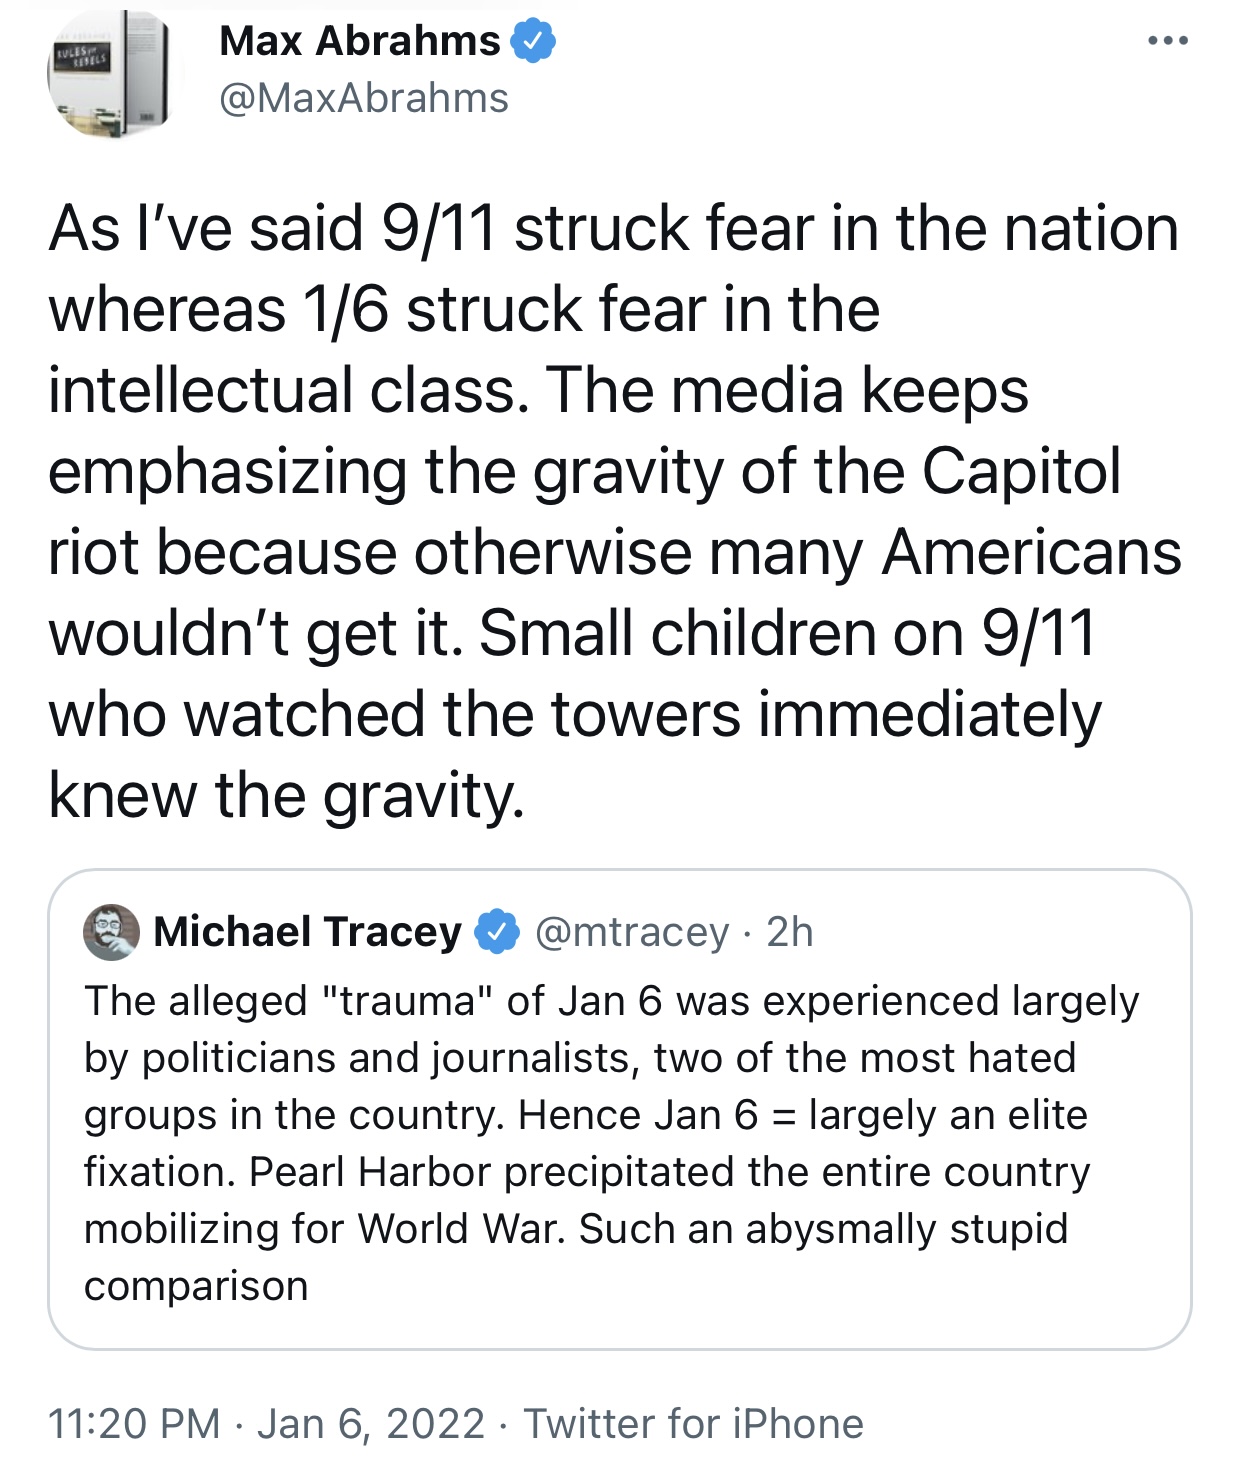Click the 11:20 PM timestamp
Image resolution: width=1241 pixels, height=1474 pixels.
pyautogui.click(x=134, y=1424)
